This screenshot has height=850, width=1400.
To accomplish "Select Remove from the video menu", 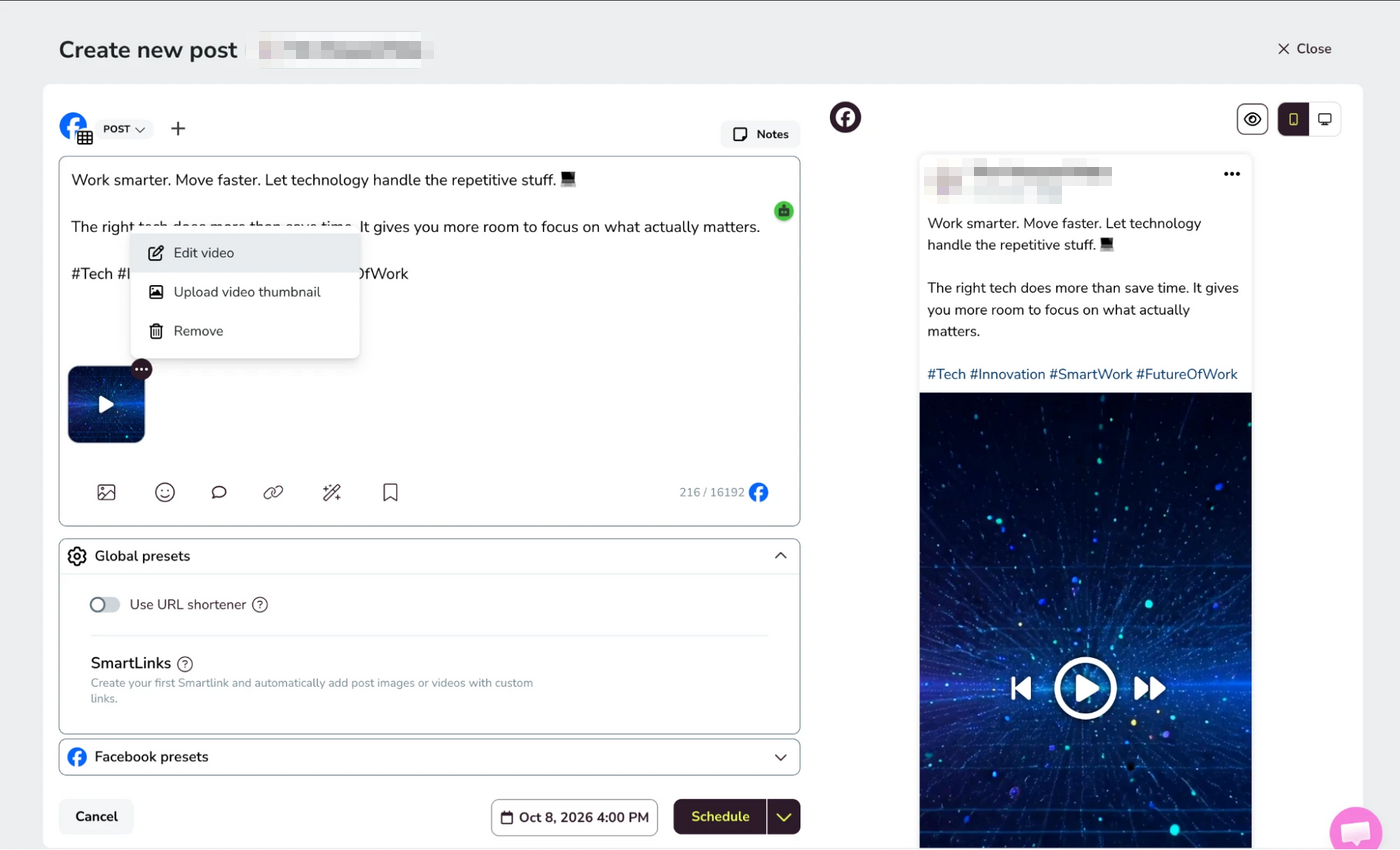I will (x=245, y=331).
